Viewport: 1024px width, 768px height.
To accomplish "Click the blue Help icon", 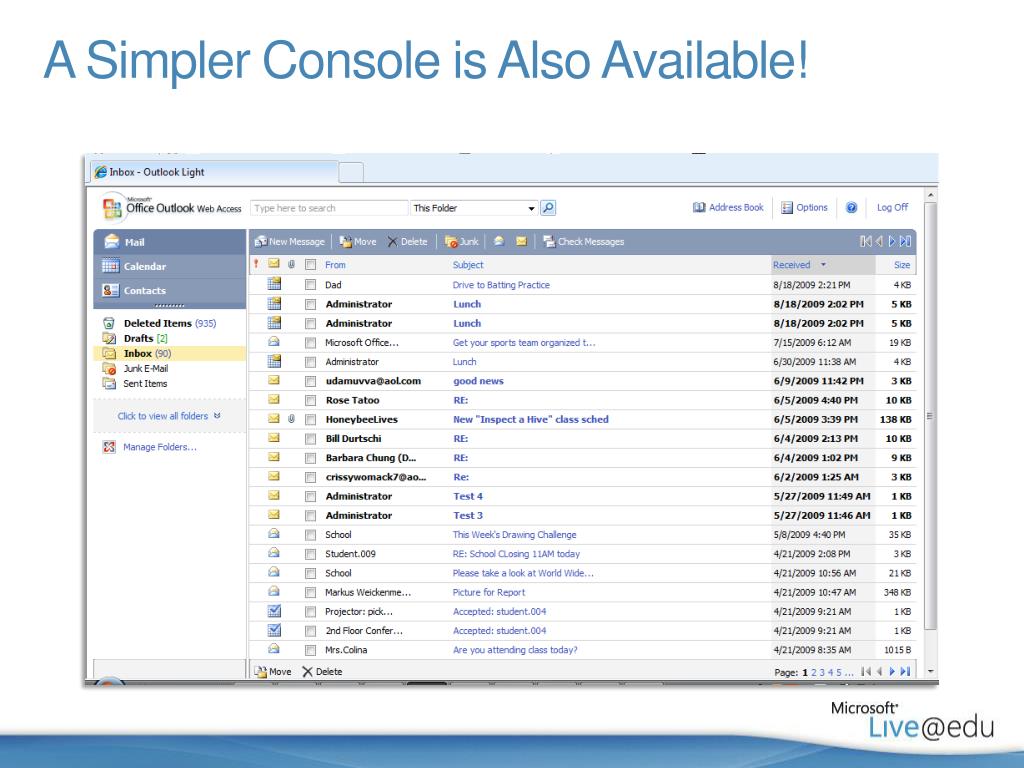I will coord(852,207).
